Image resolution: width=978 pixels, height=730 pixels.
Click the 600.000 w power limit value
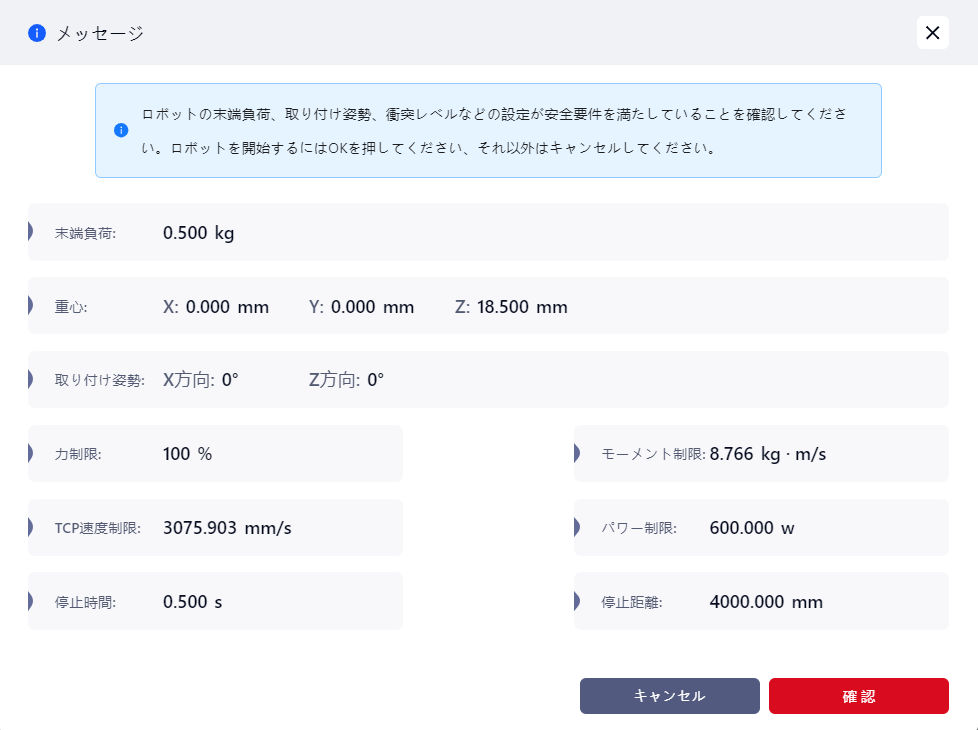[x=751, y=528]
